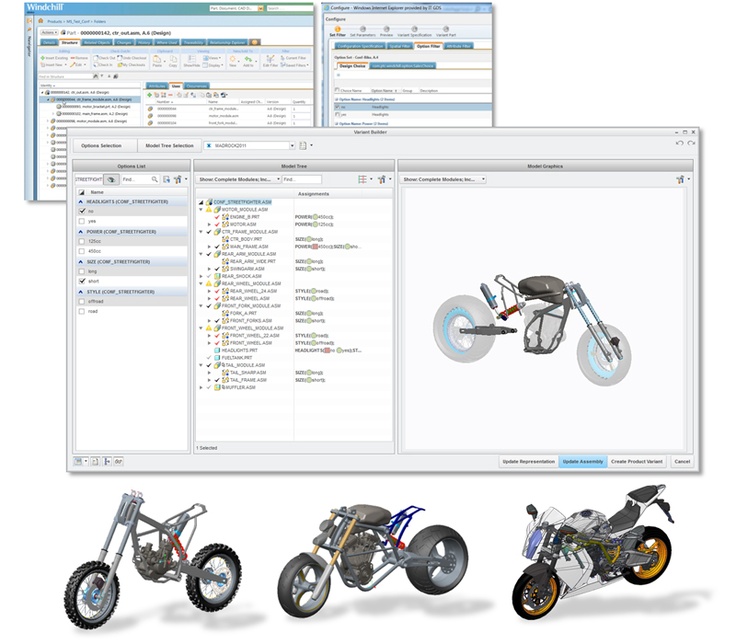
Task: Click the search magnifier in Options List
Action: [154, 179]
